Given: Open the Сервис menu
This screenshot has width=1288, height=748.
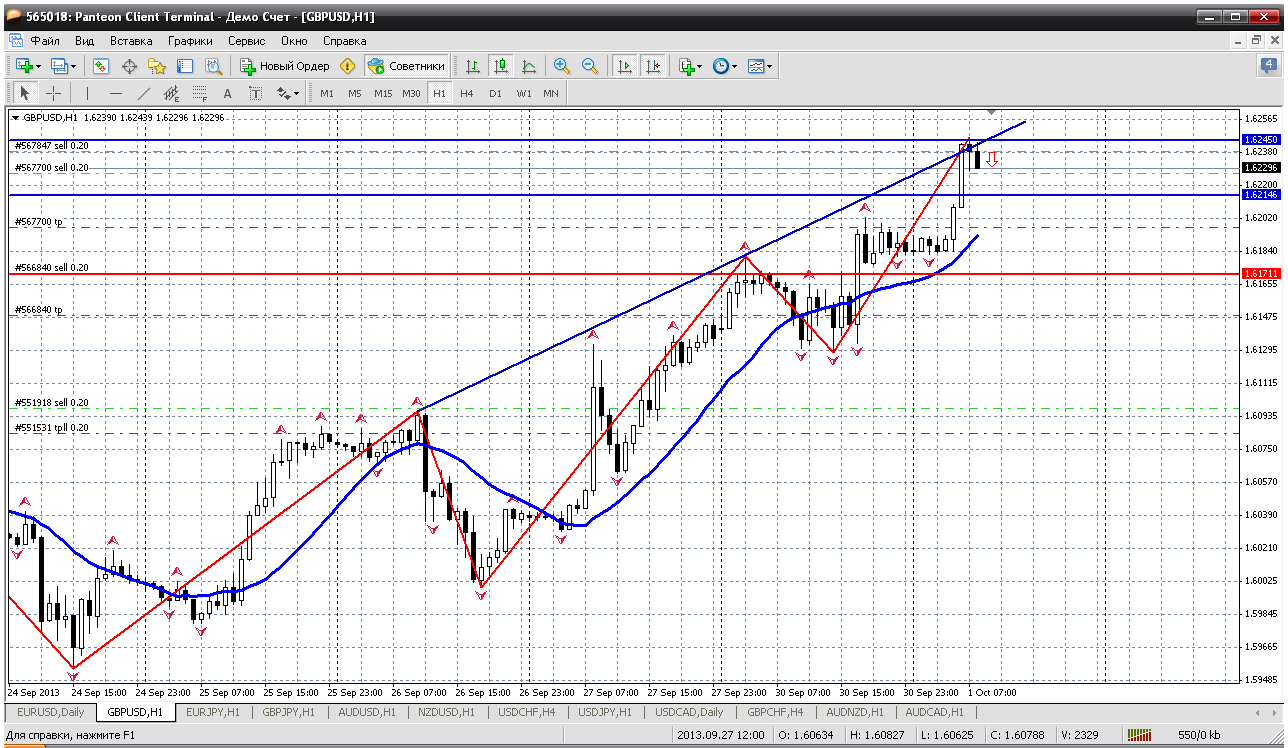Looking at the screenshot, I should click(x=247, y=41).
